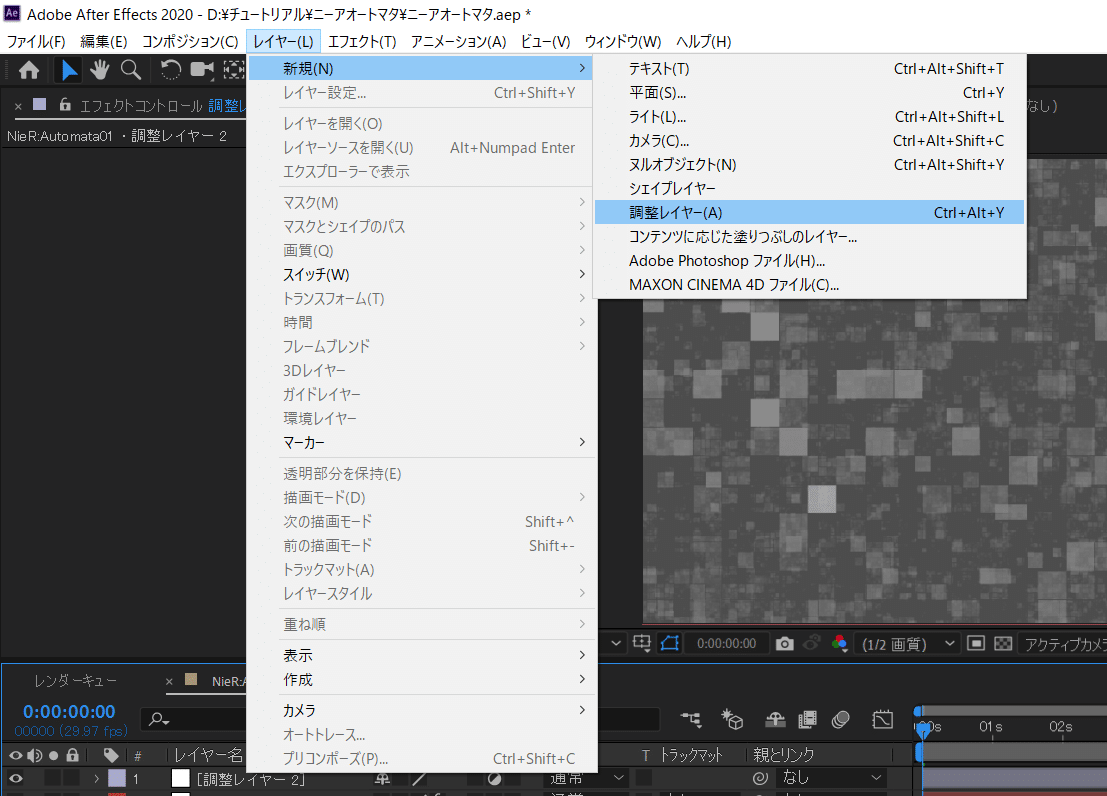Click the layer search magnifier icon
Image resolution: width=1107 pixels, height=796 pixels.
point(158,719)
